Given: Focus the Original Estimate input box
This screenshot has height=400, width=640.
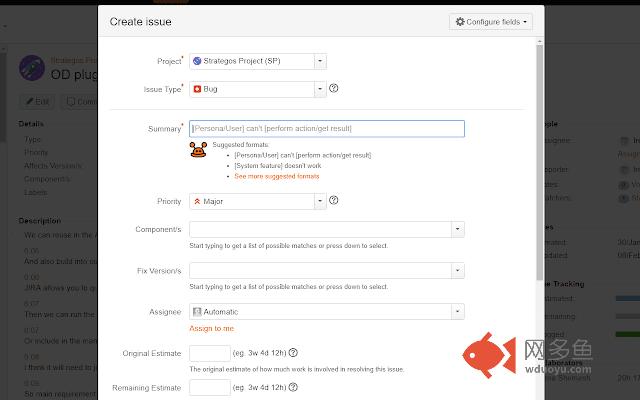Looking at the screenshot, I should (x=210, y=353).
